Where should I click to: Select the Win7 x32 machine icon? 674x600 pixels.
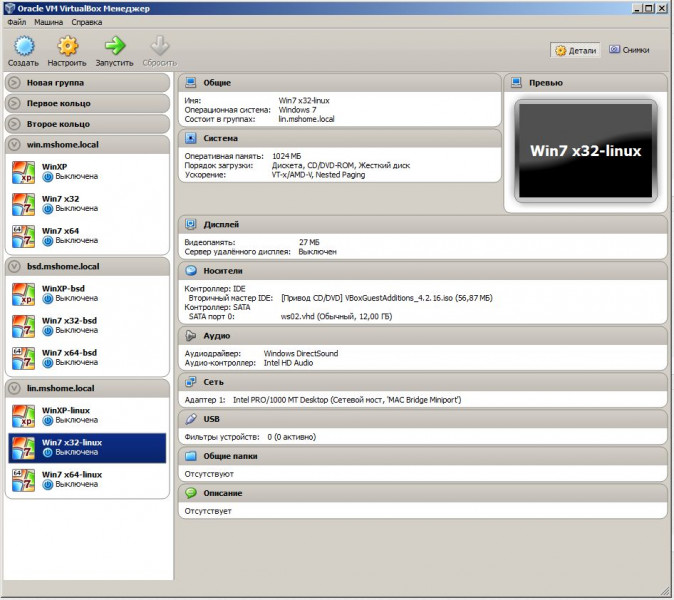coord(23,204)
